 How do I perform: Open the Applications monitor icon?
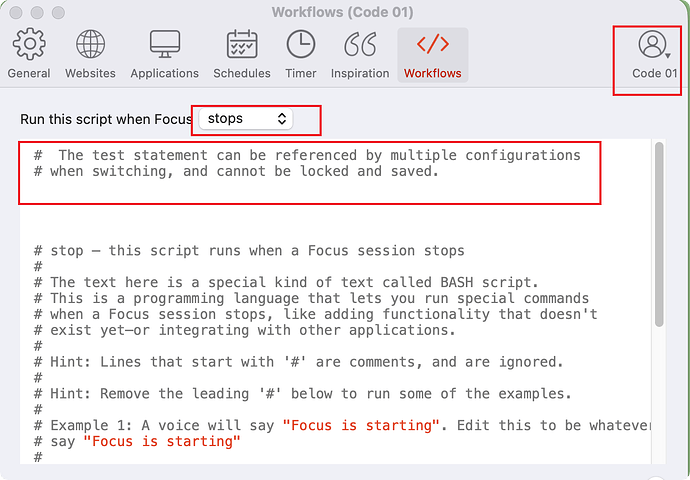pos(165,44)
